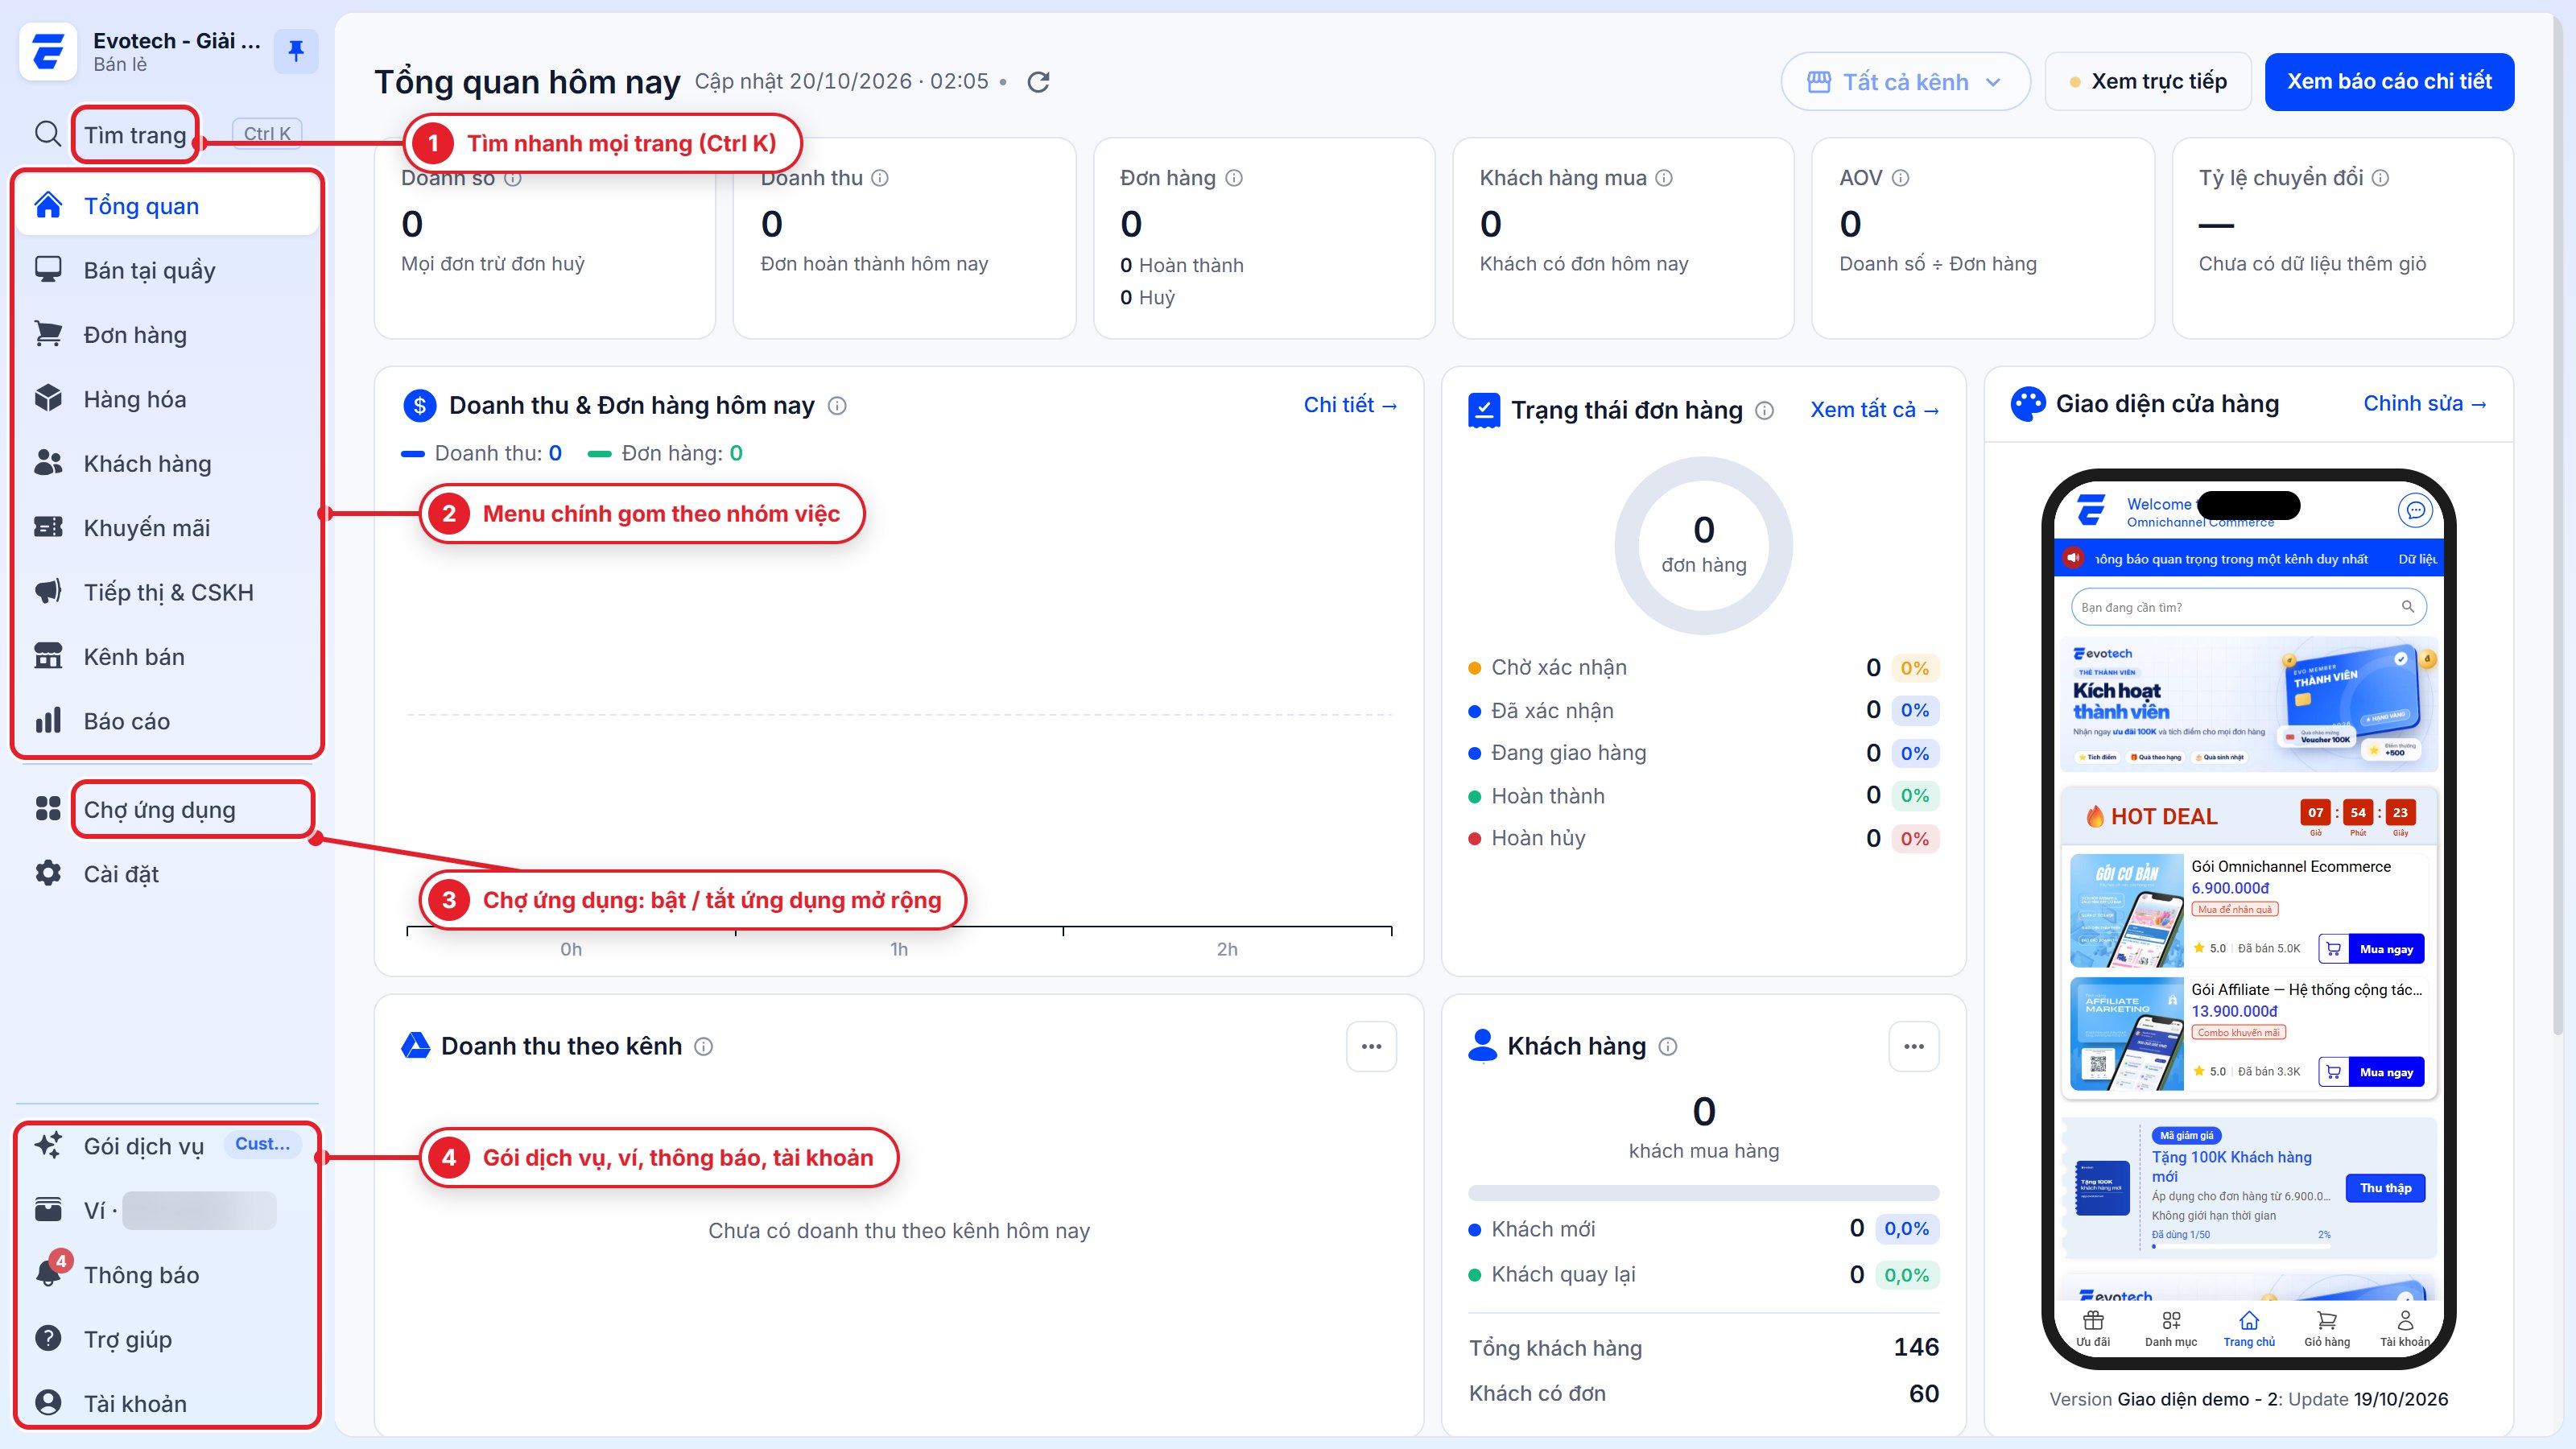Click the Evotech logo in the sidebar header

[x=48, y=51]
